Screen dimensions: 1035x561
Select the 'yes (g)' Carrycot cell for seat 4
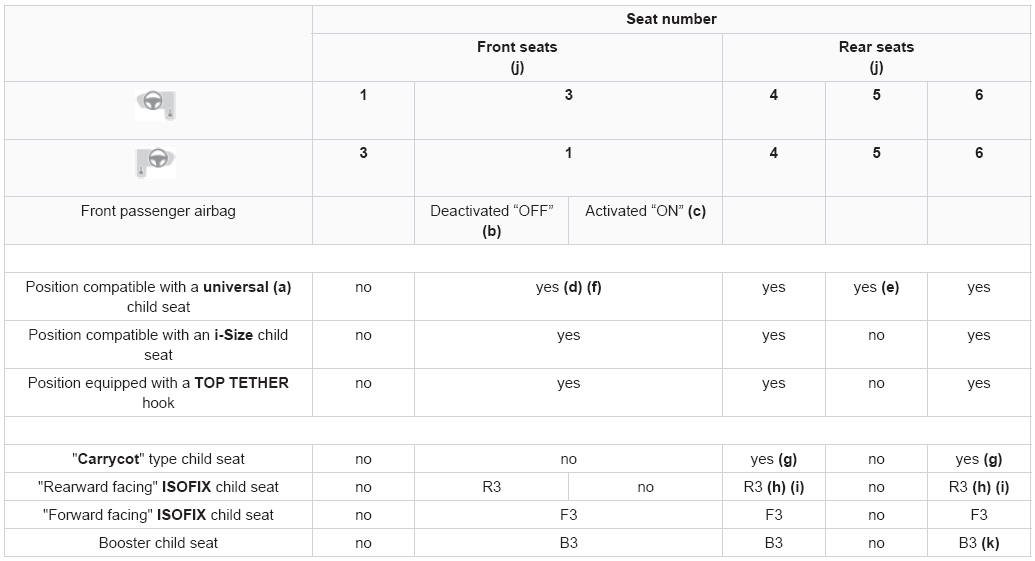[774, 459]
